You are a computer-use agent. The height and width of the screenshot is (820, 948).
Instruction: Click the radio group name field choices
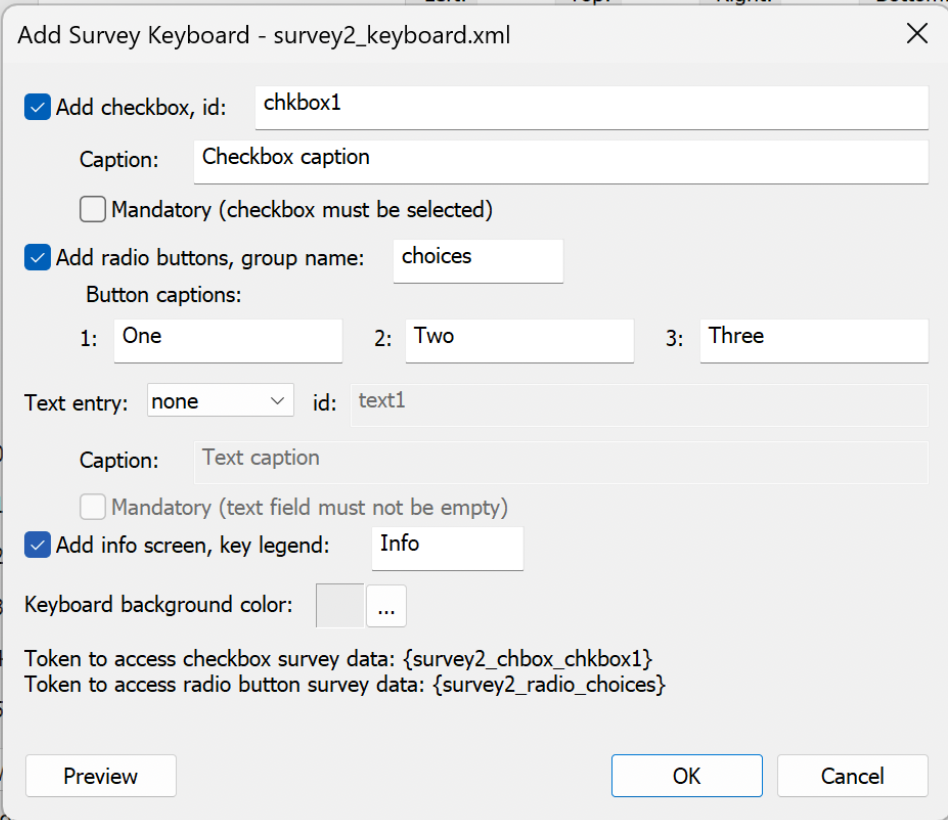coord(478,261)
